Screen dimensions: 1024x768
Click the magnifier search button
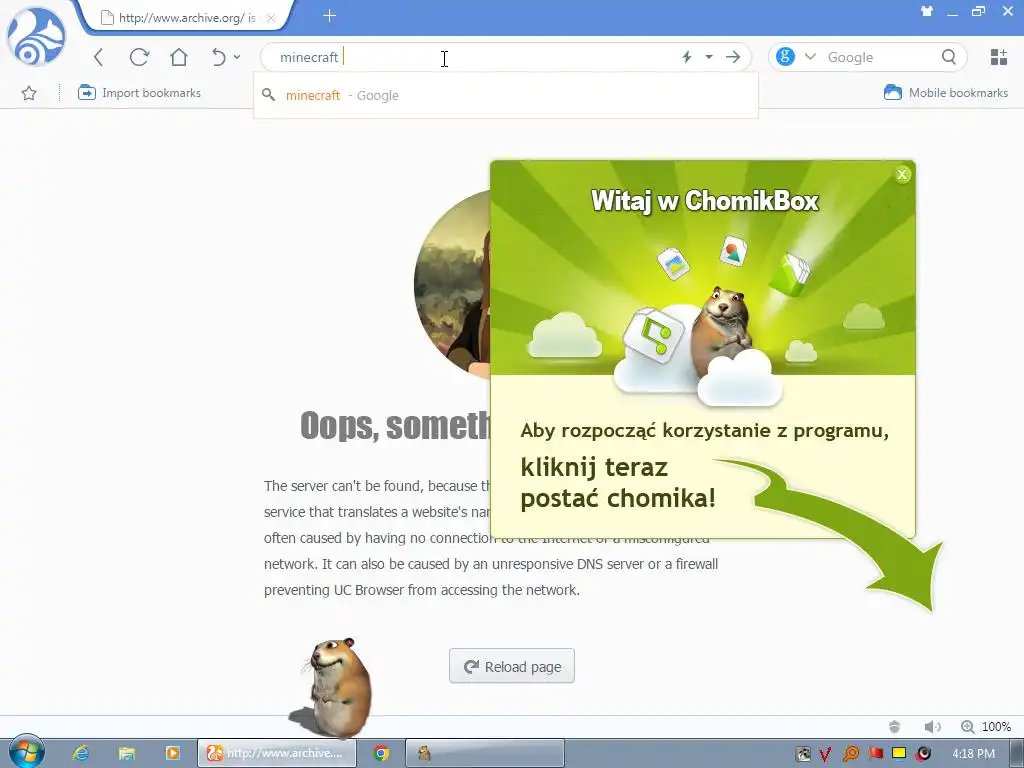click(x=949, y=57)
